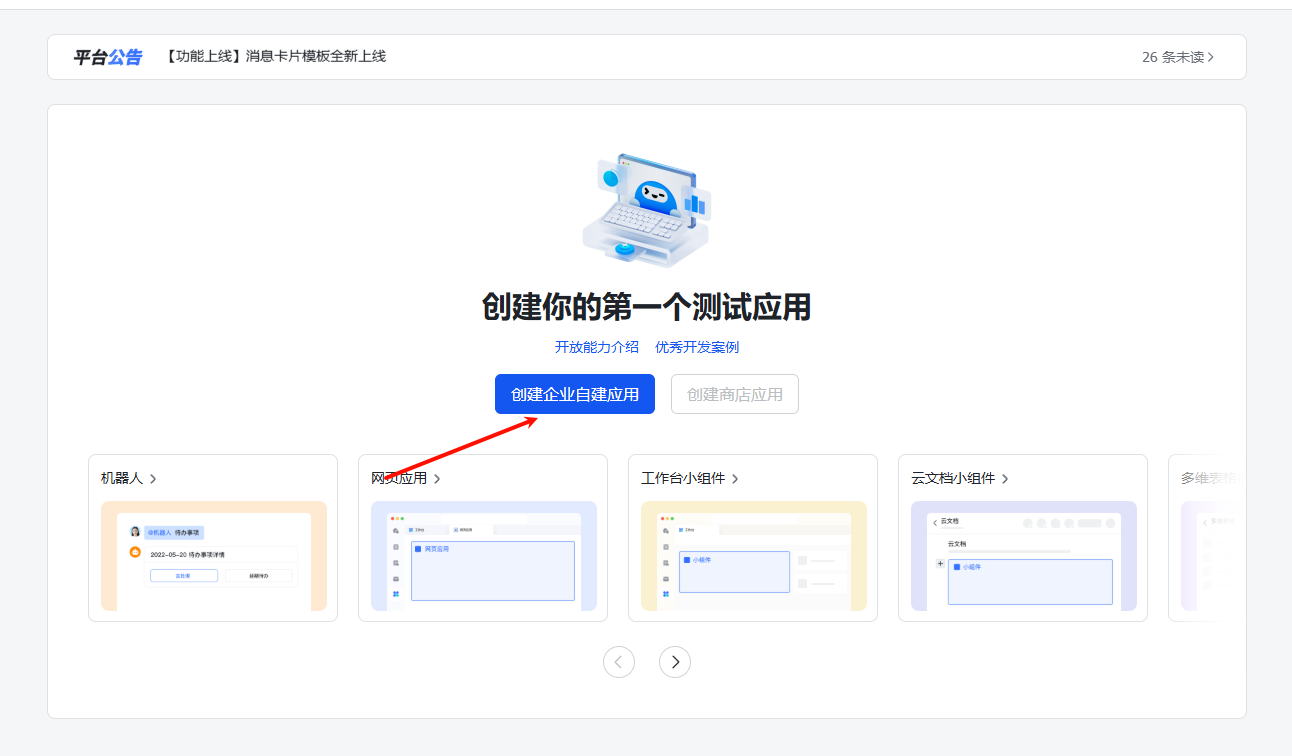Expand the 机器人 category chevron
1292x756 pixels.
click(x=153, y=479)
